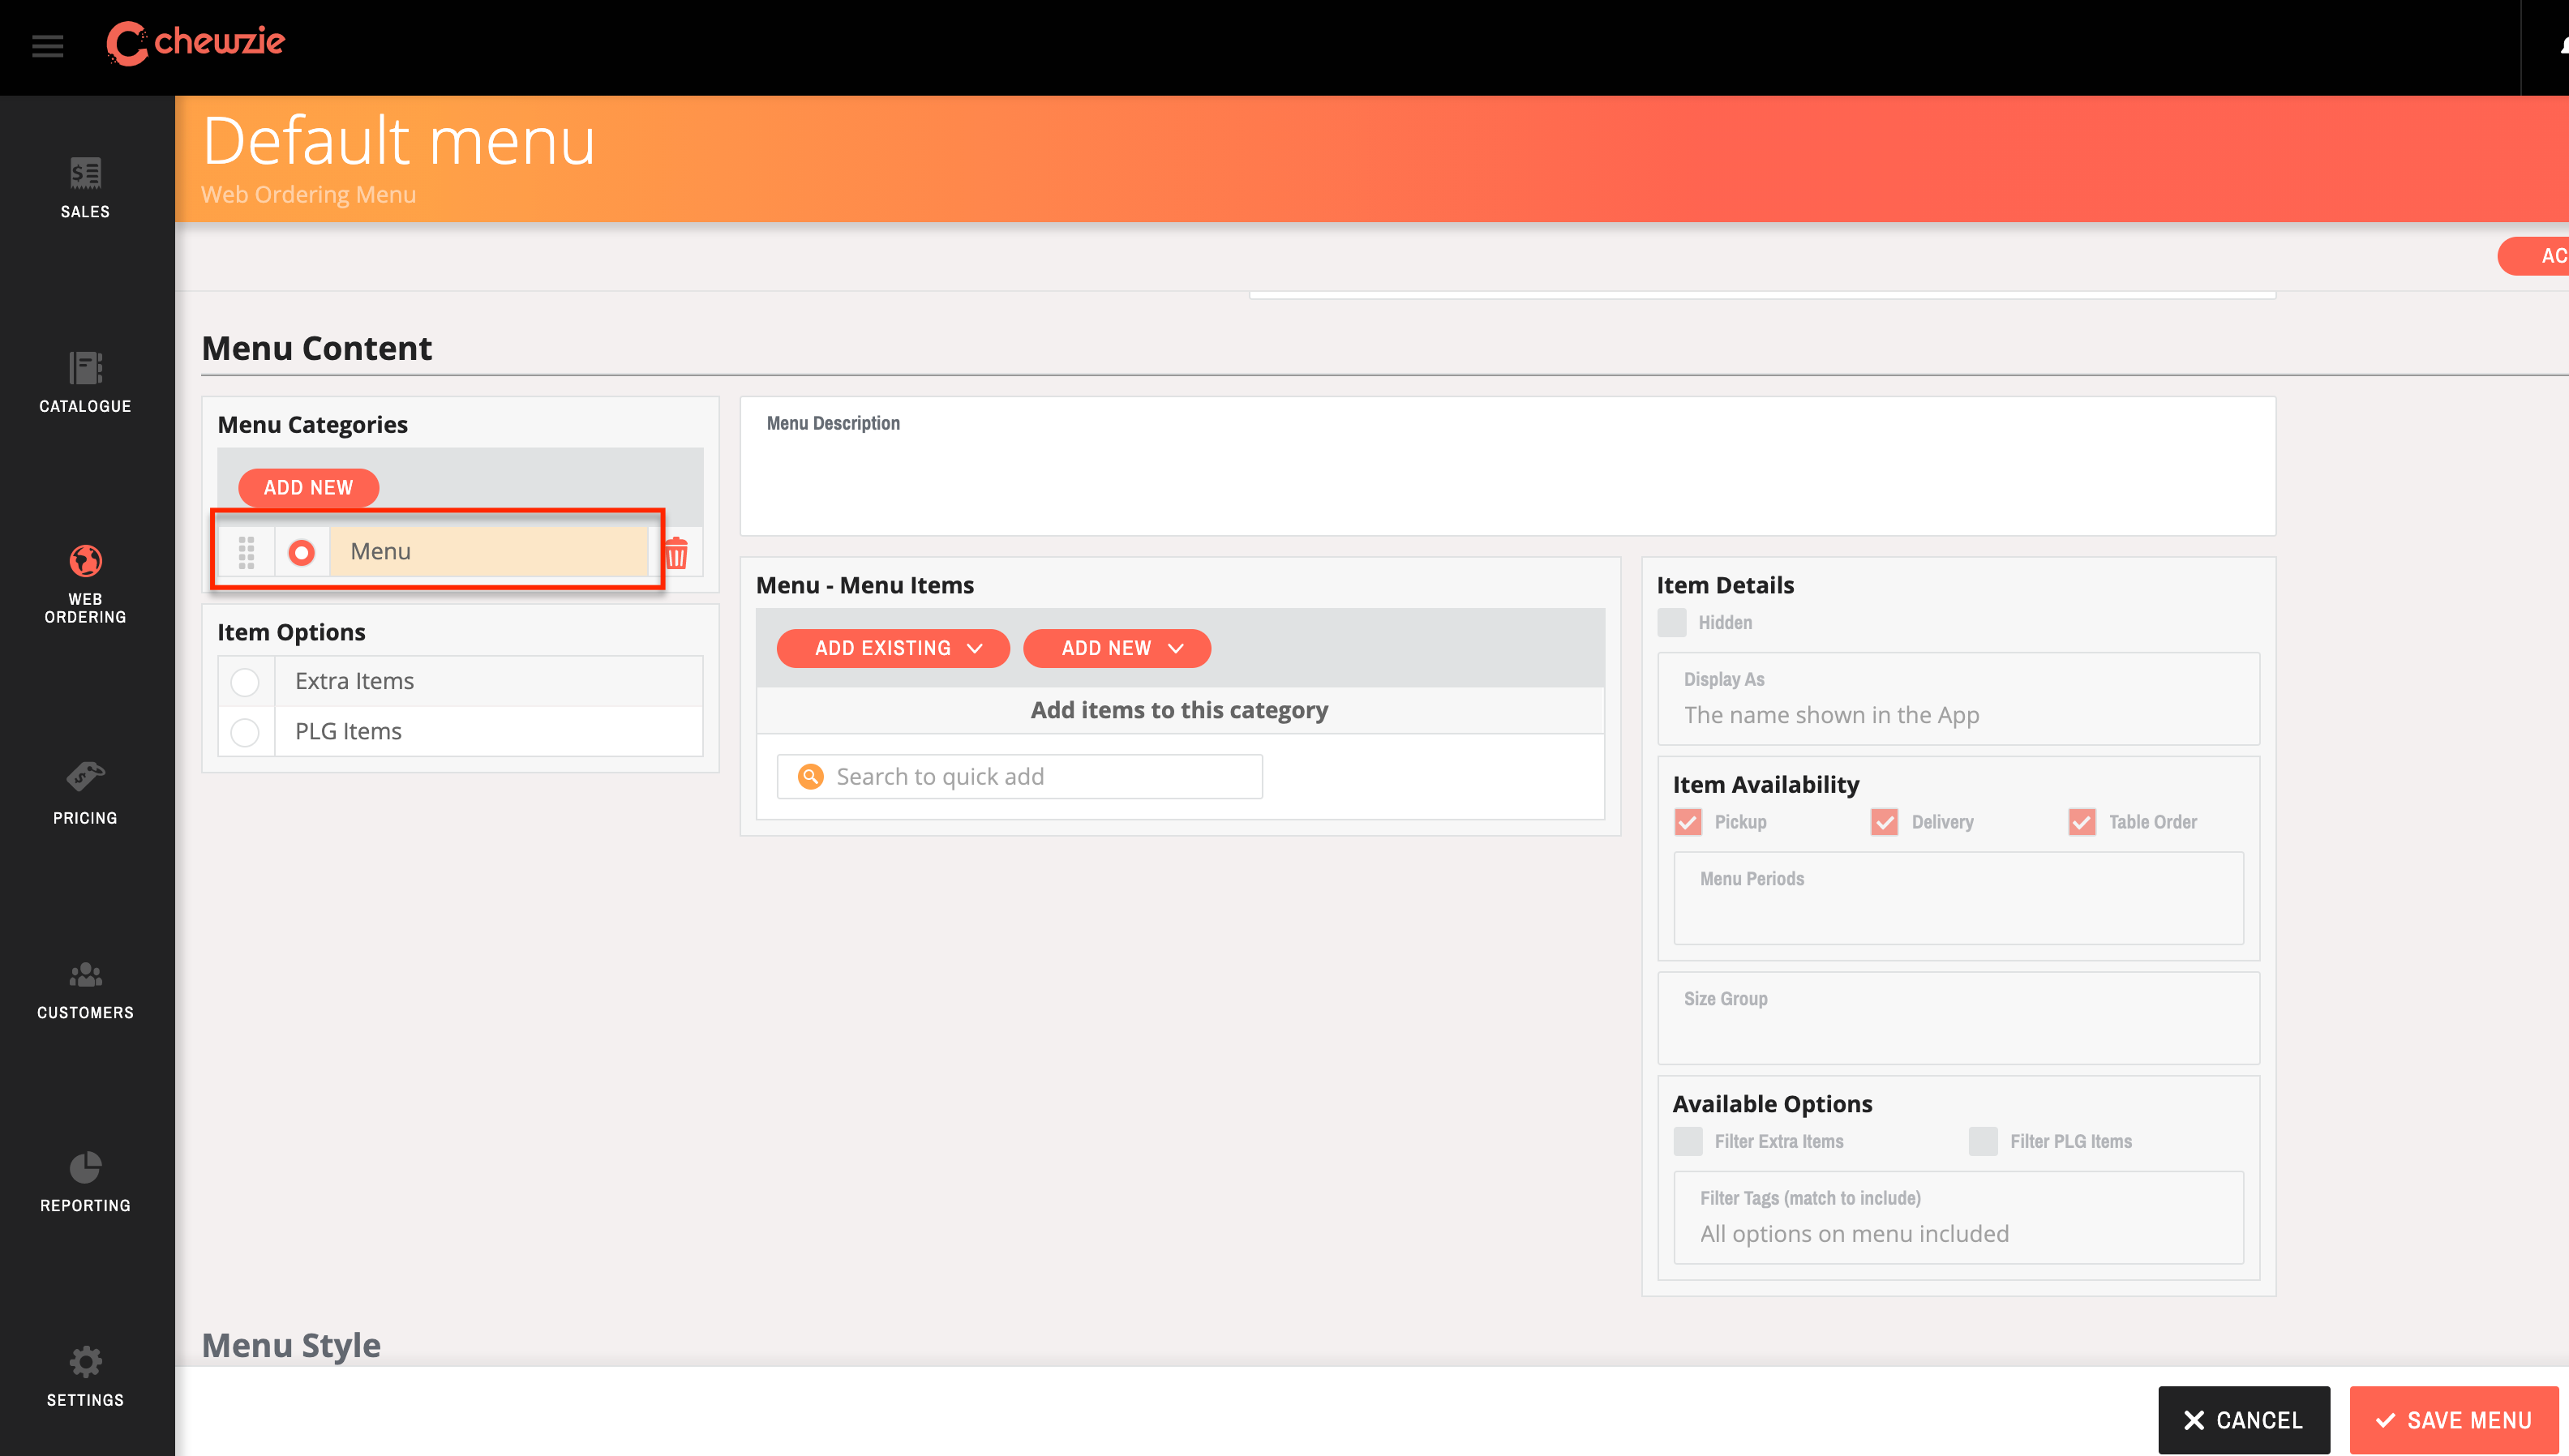Open the Filter Tags field

(x=1958, y=1217)
